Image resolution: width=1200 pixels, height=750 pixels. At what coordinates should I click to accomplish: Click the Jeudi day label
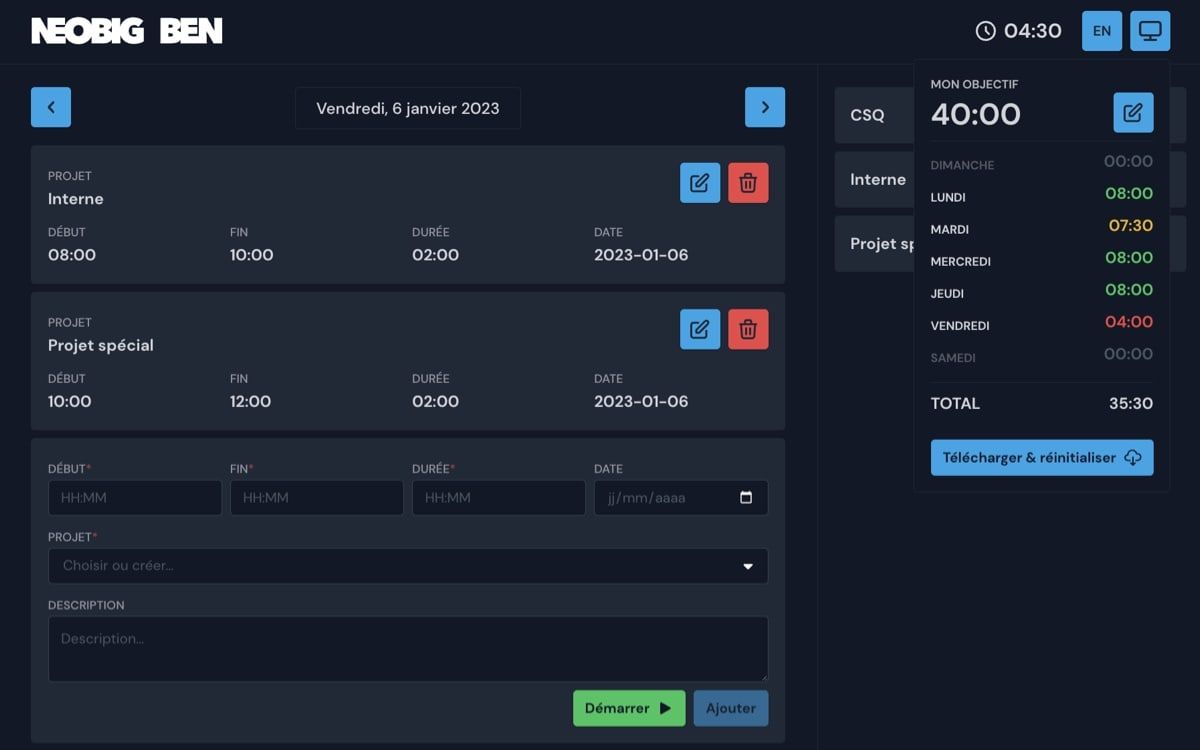point(947,294)
